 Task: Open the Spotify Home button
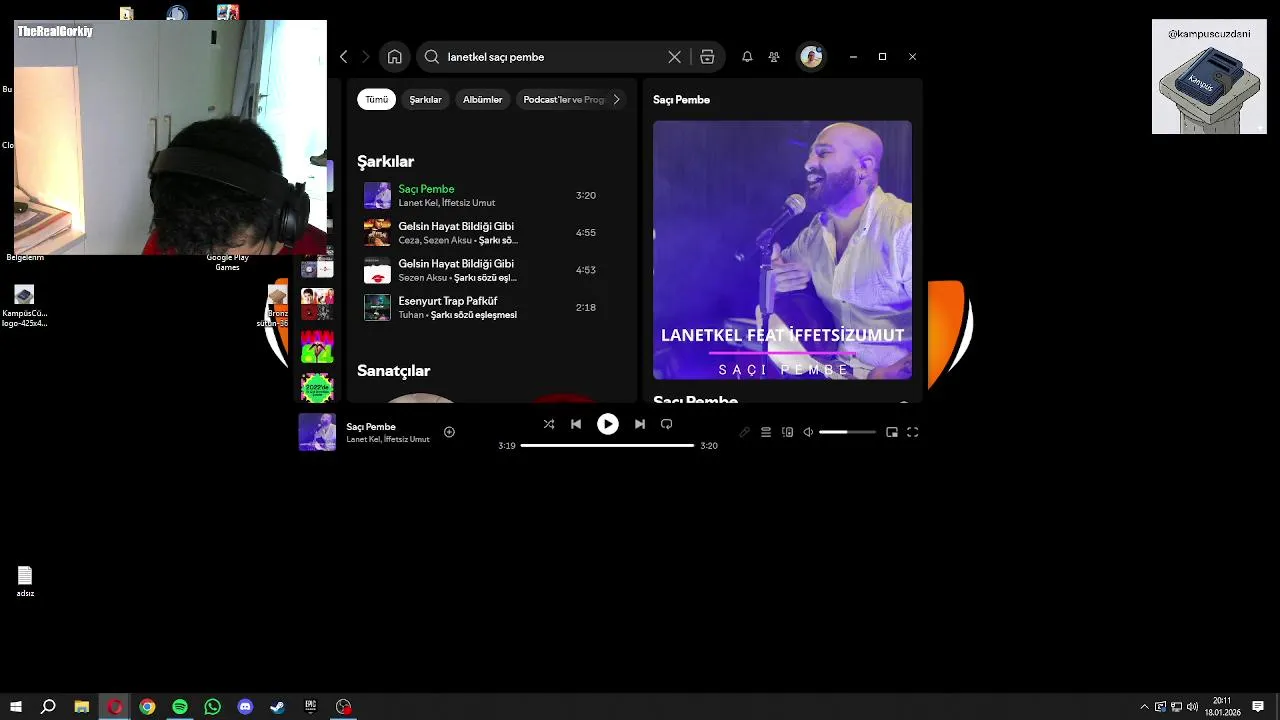point(395,57)
